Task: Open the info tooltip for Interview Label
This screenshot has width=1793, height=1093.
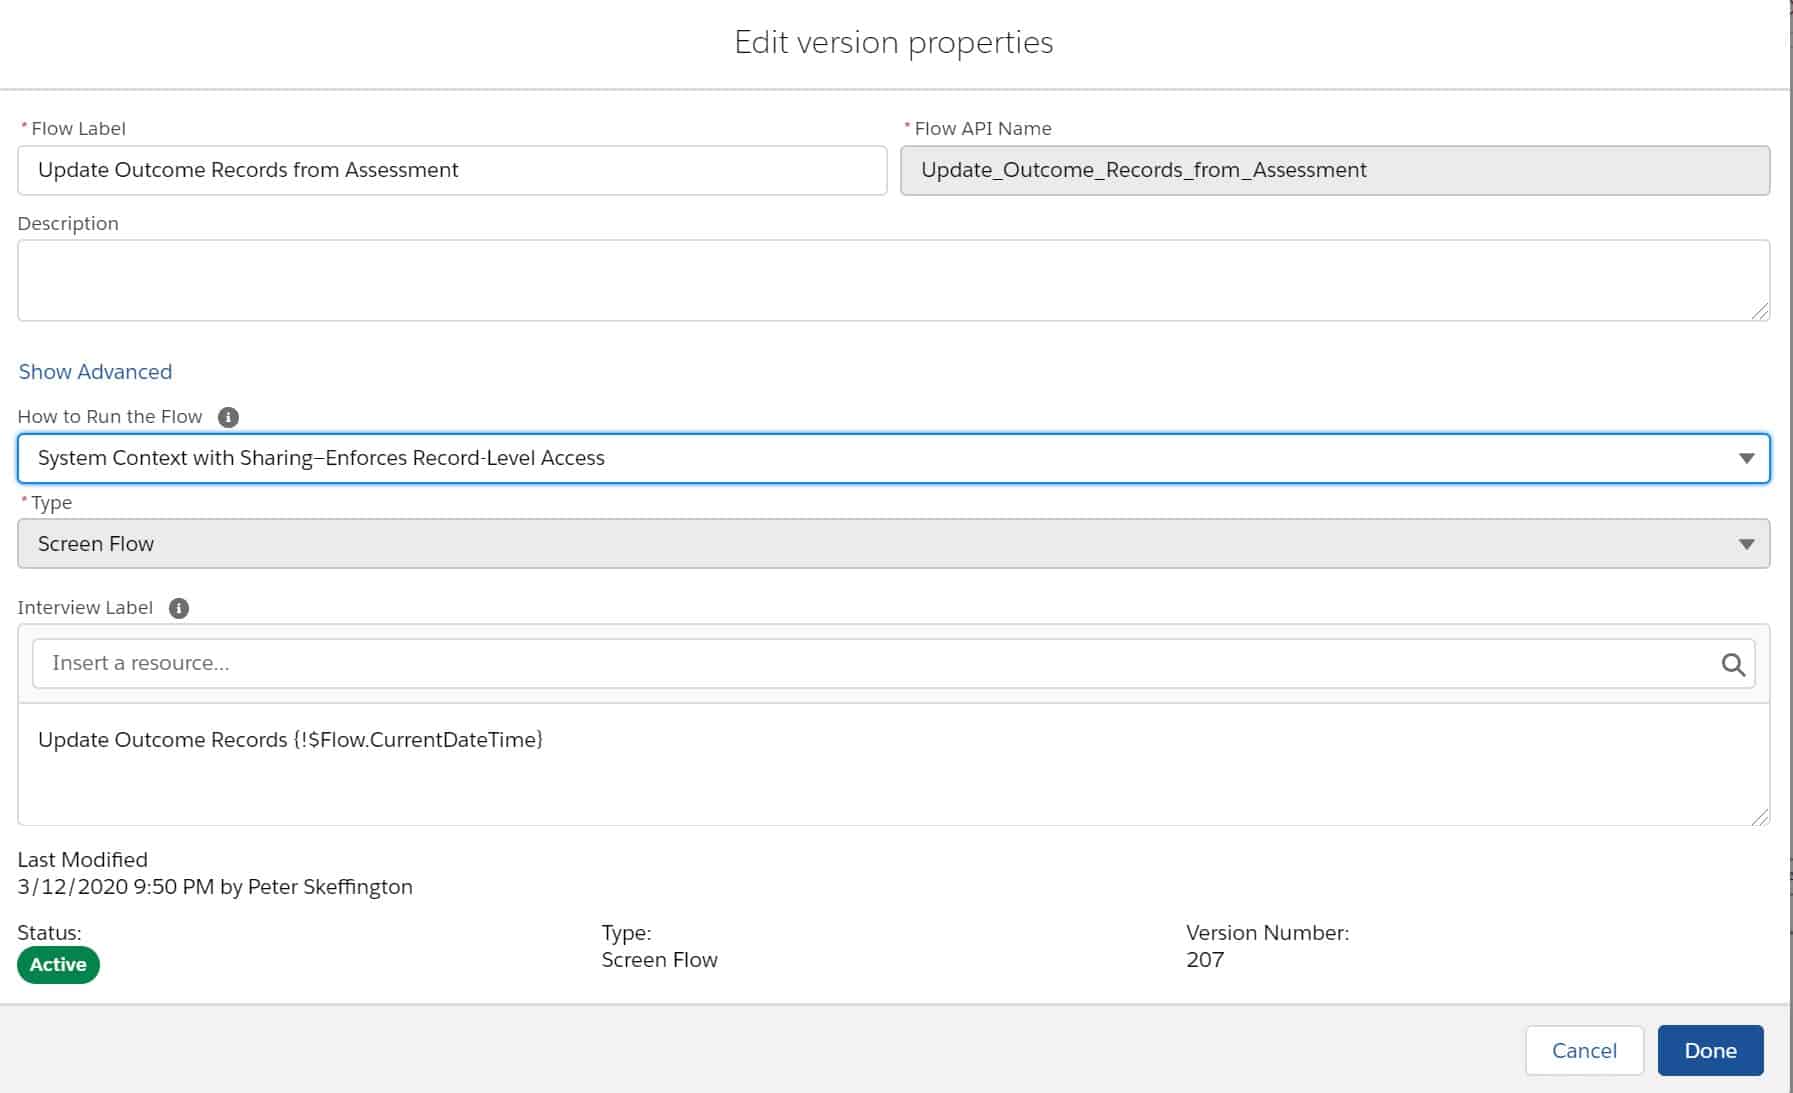Action: coord(178,607)
